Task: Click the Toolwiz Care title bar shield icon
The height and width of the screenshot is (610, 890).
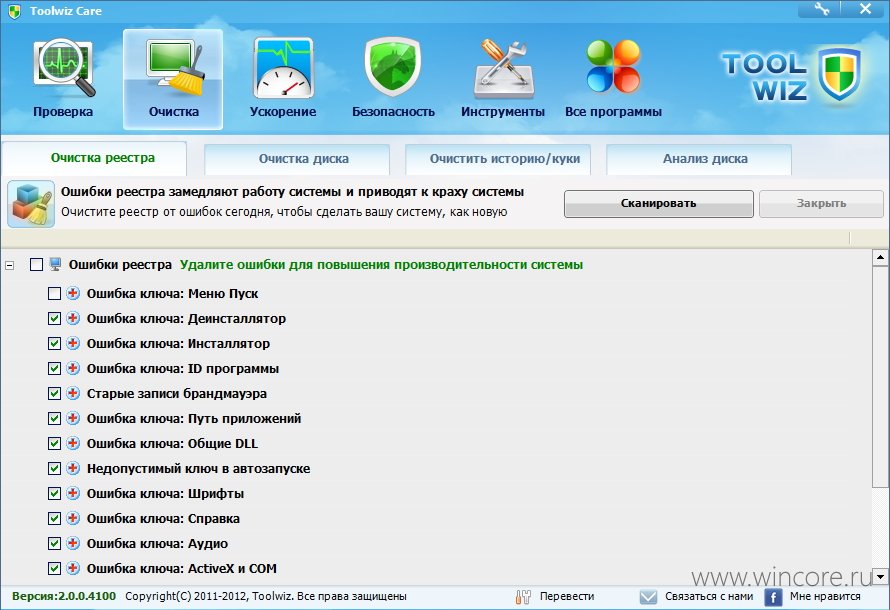Action: tap(14, 11)
